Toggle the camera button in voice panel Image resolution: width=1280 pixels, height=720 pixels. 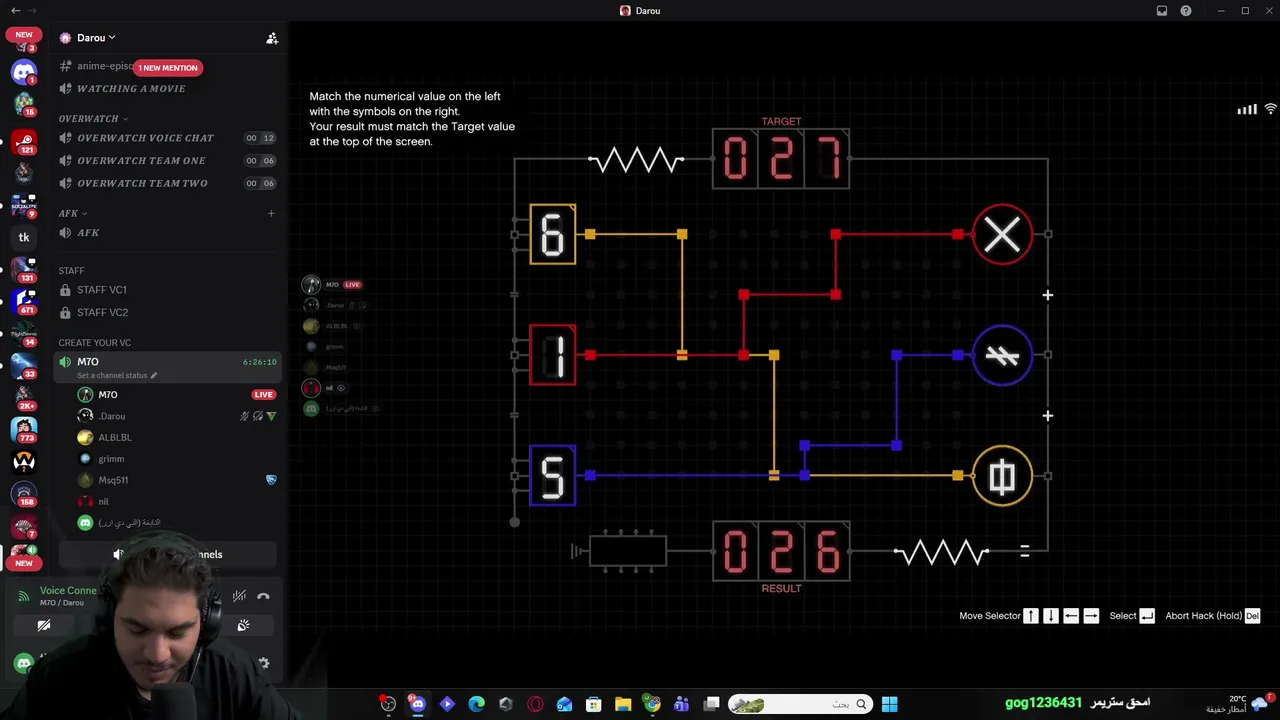pyautogui.click(x=44, y=625)
